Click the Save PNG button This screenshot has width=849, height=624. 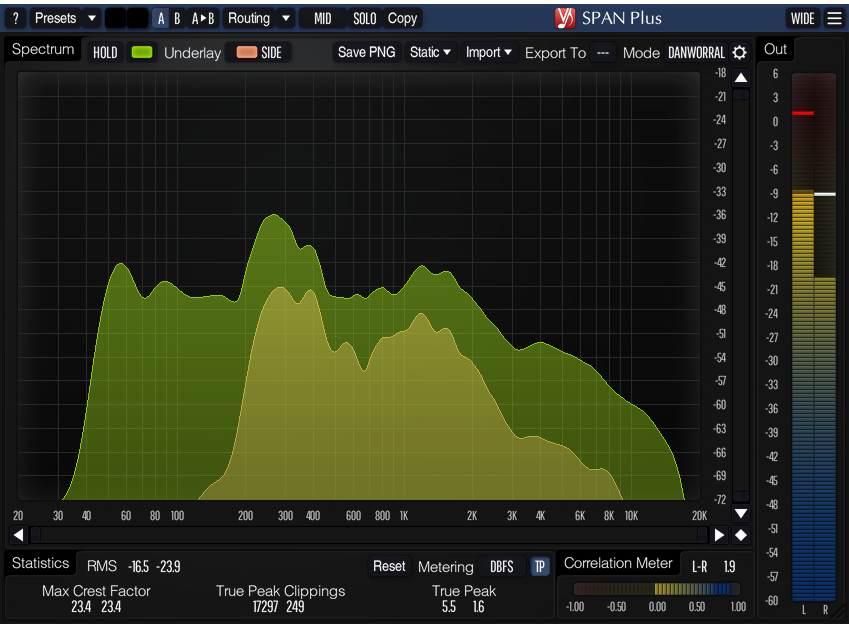click(366, 52)
